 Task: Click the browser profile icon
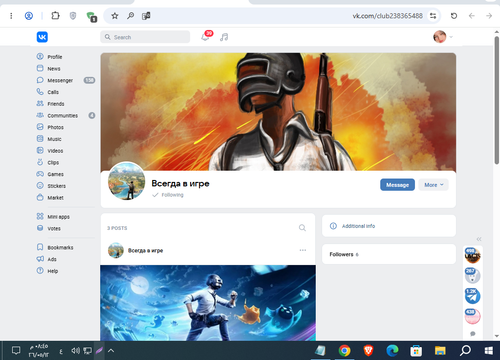pyautogui.click(x=29, y=16)
